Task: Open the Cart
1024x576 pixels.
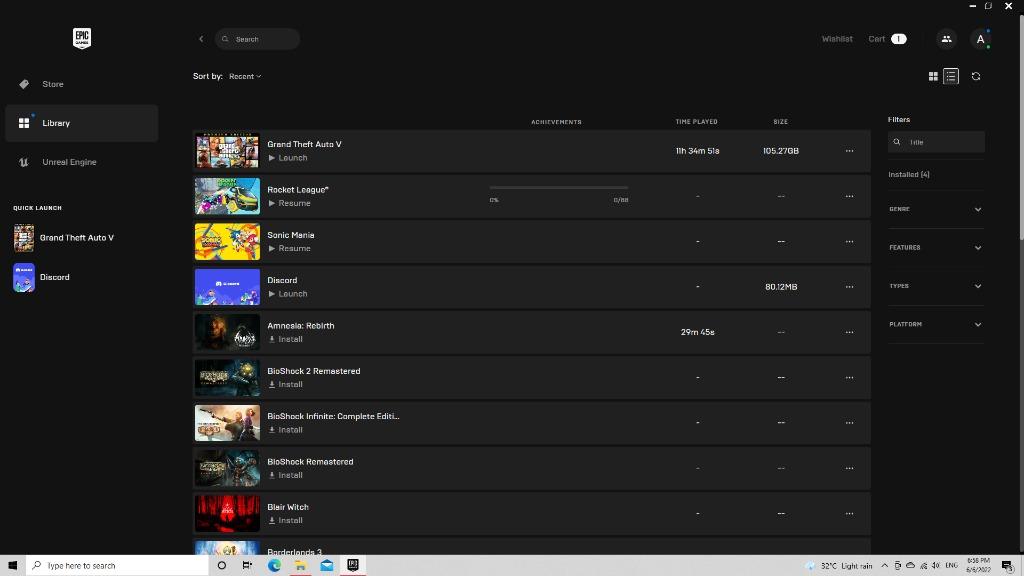Action: point(887,39)
